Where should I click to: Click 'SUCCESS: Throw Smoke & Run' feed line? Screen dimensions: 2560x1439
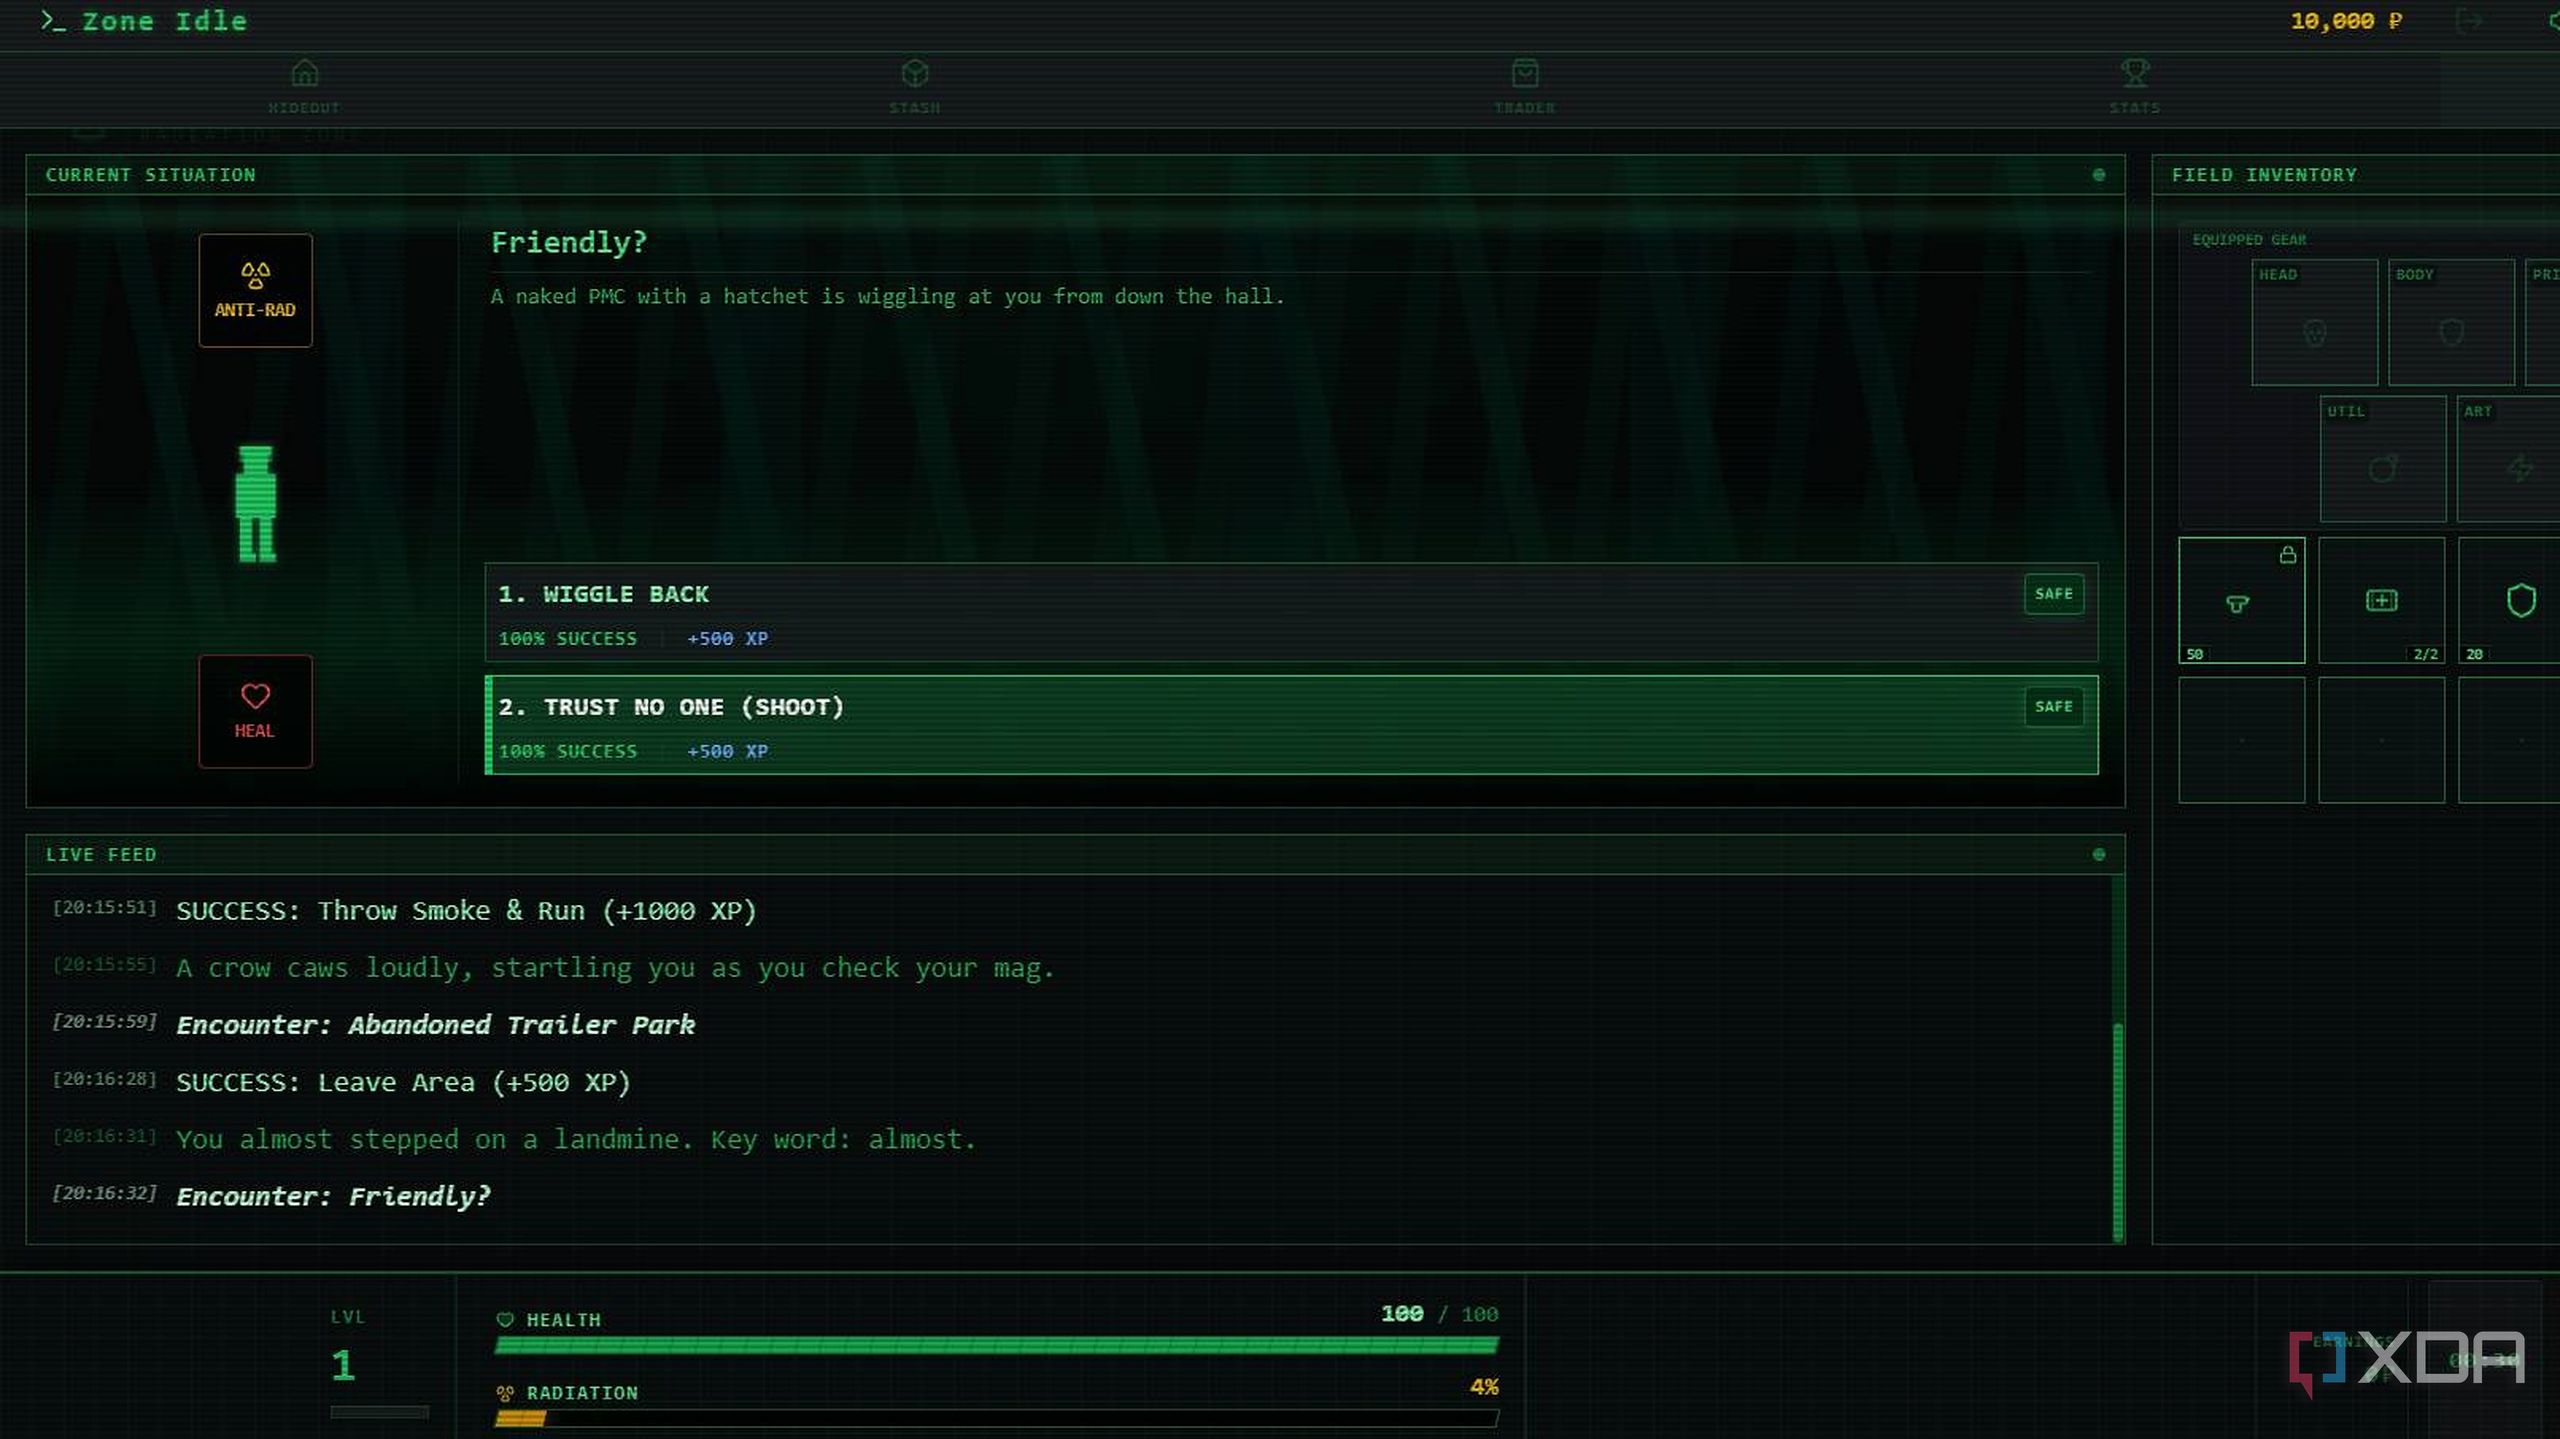[466, 911]
